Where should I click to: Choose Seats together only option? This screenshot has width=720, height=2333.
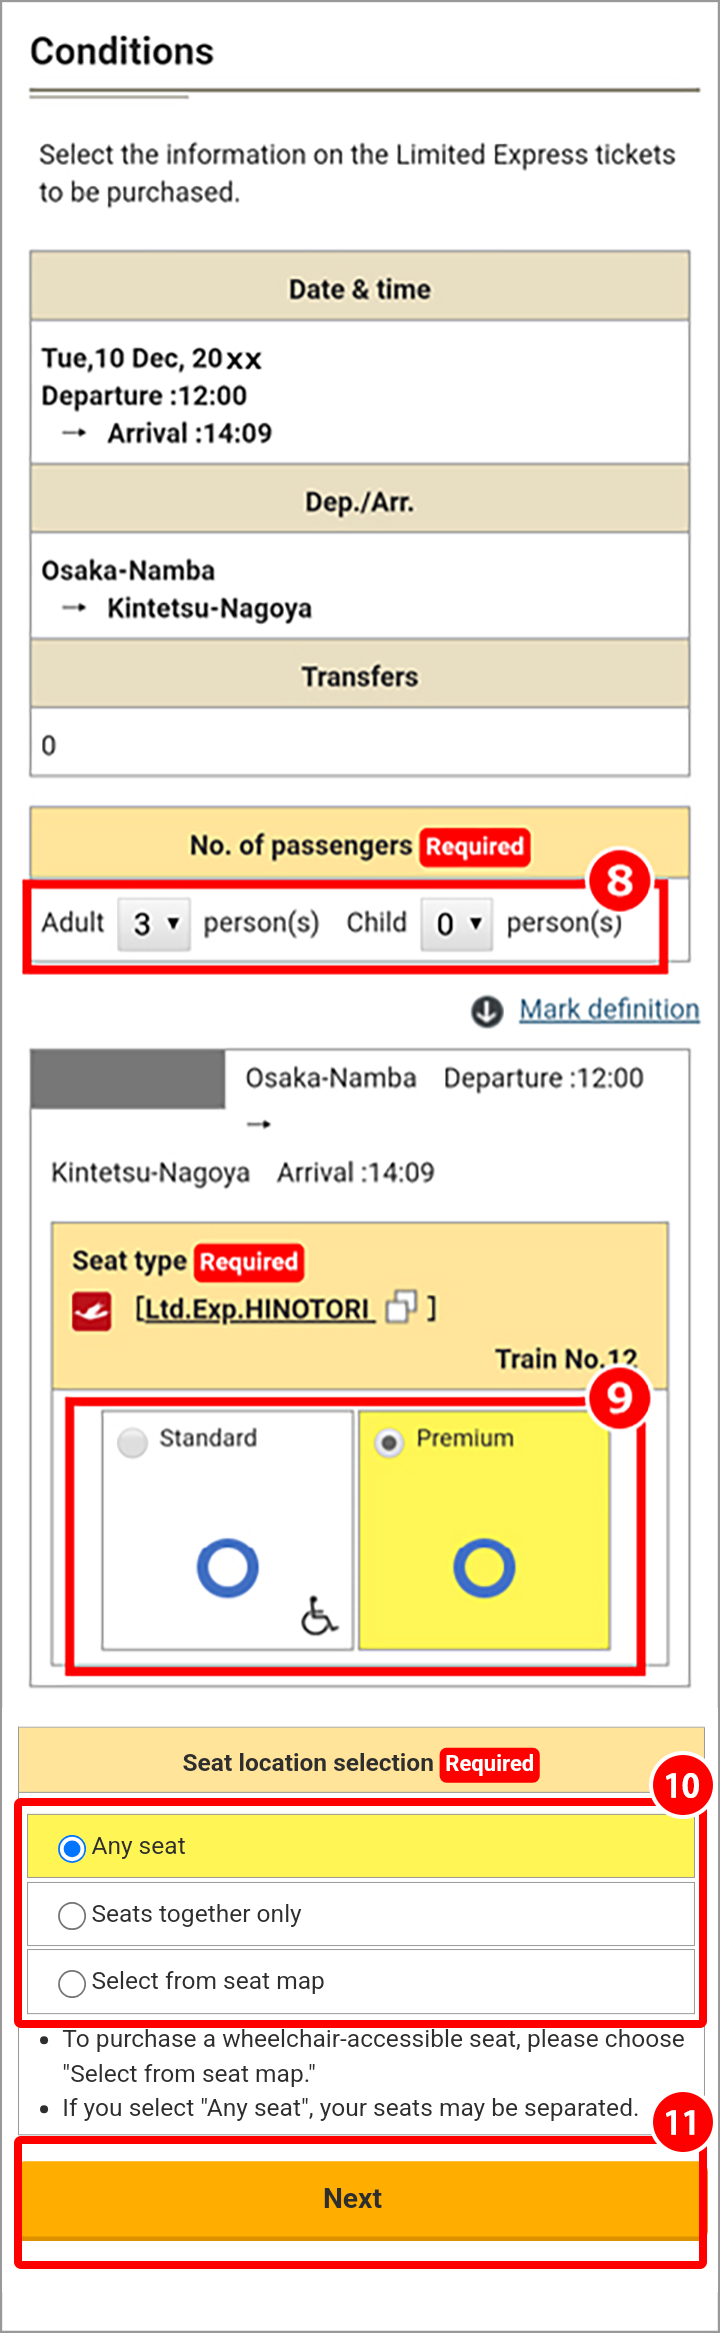pyautogui.click(x=361, y=1914)
